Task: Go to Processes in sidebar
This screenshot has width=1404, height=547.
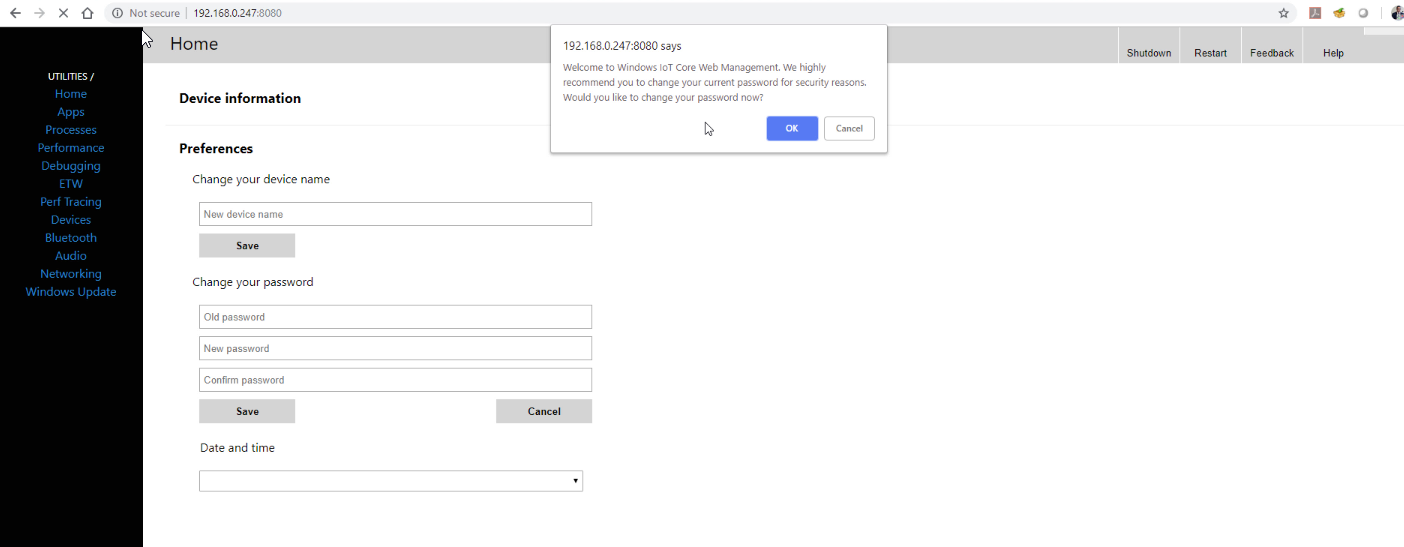Action: click(x=71, y=130)
